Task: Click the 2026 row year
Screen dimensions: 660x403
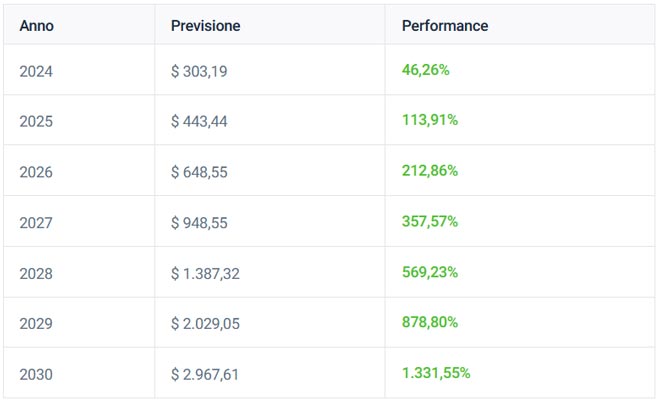Action: [36, 172]
